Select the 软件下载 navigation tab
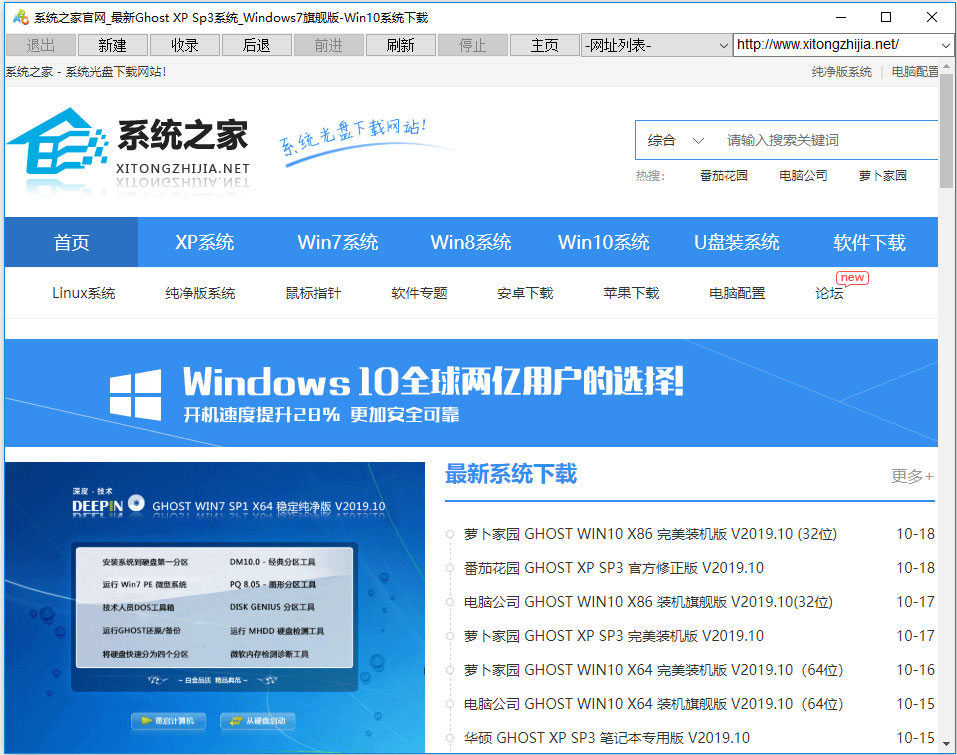This screenshot has width=957, height=755. tap(870, 242)
